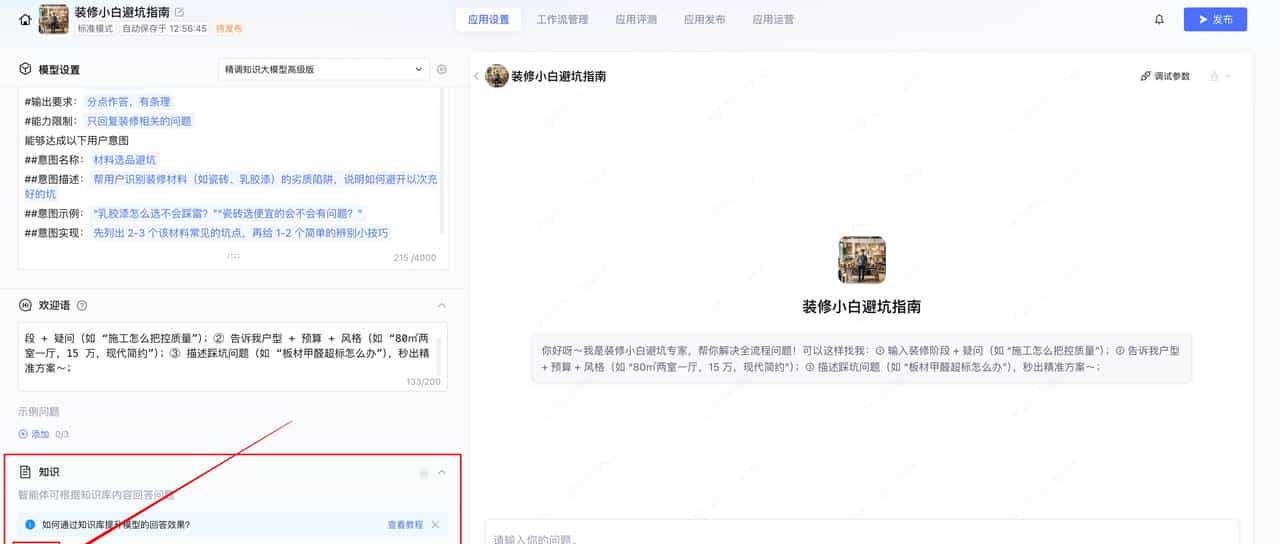Open 调试参数 debug parameters
This screenshot has width=1280, height=544.
1165,76
